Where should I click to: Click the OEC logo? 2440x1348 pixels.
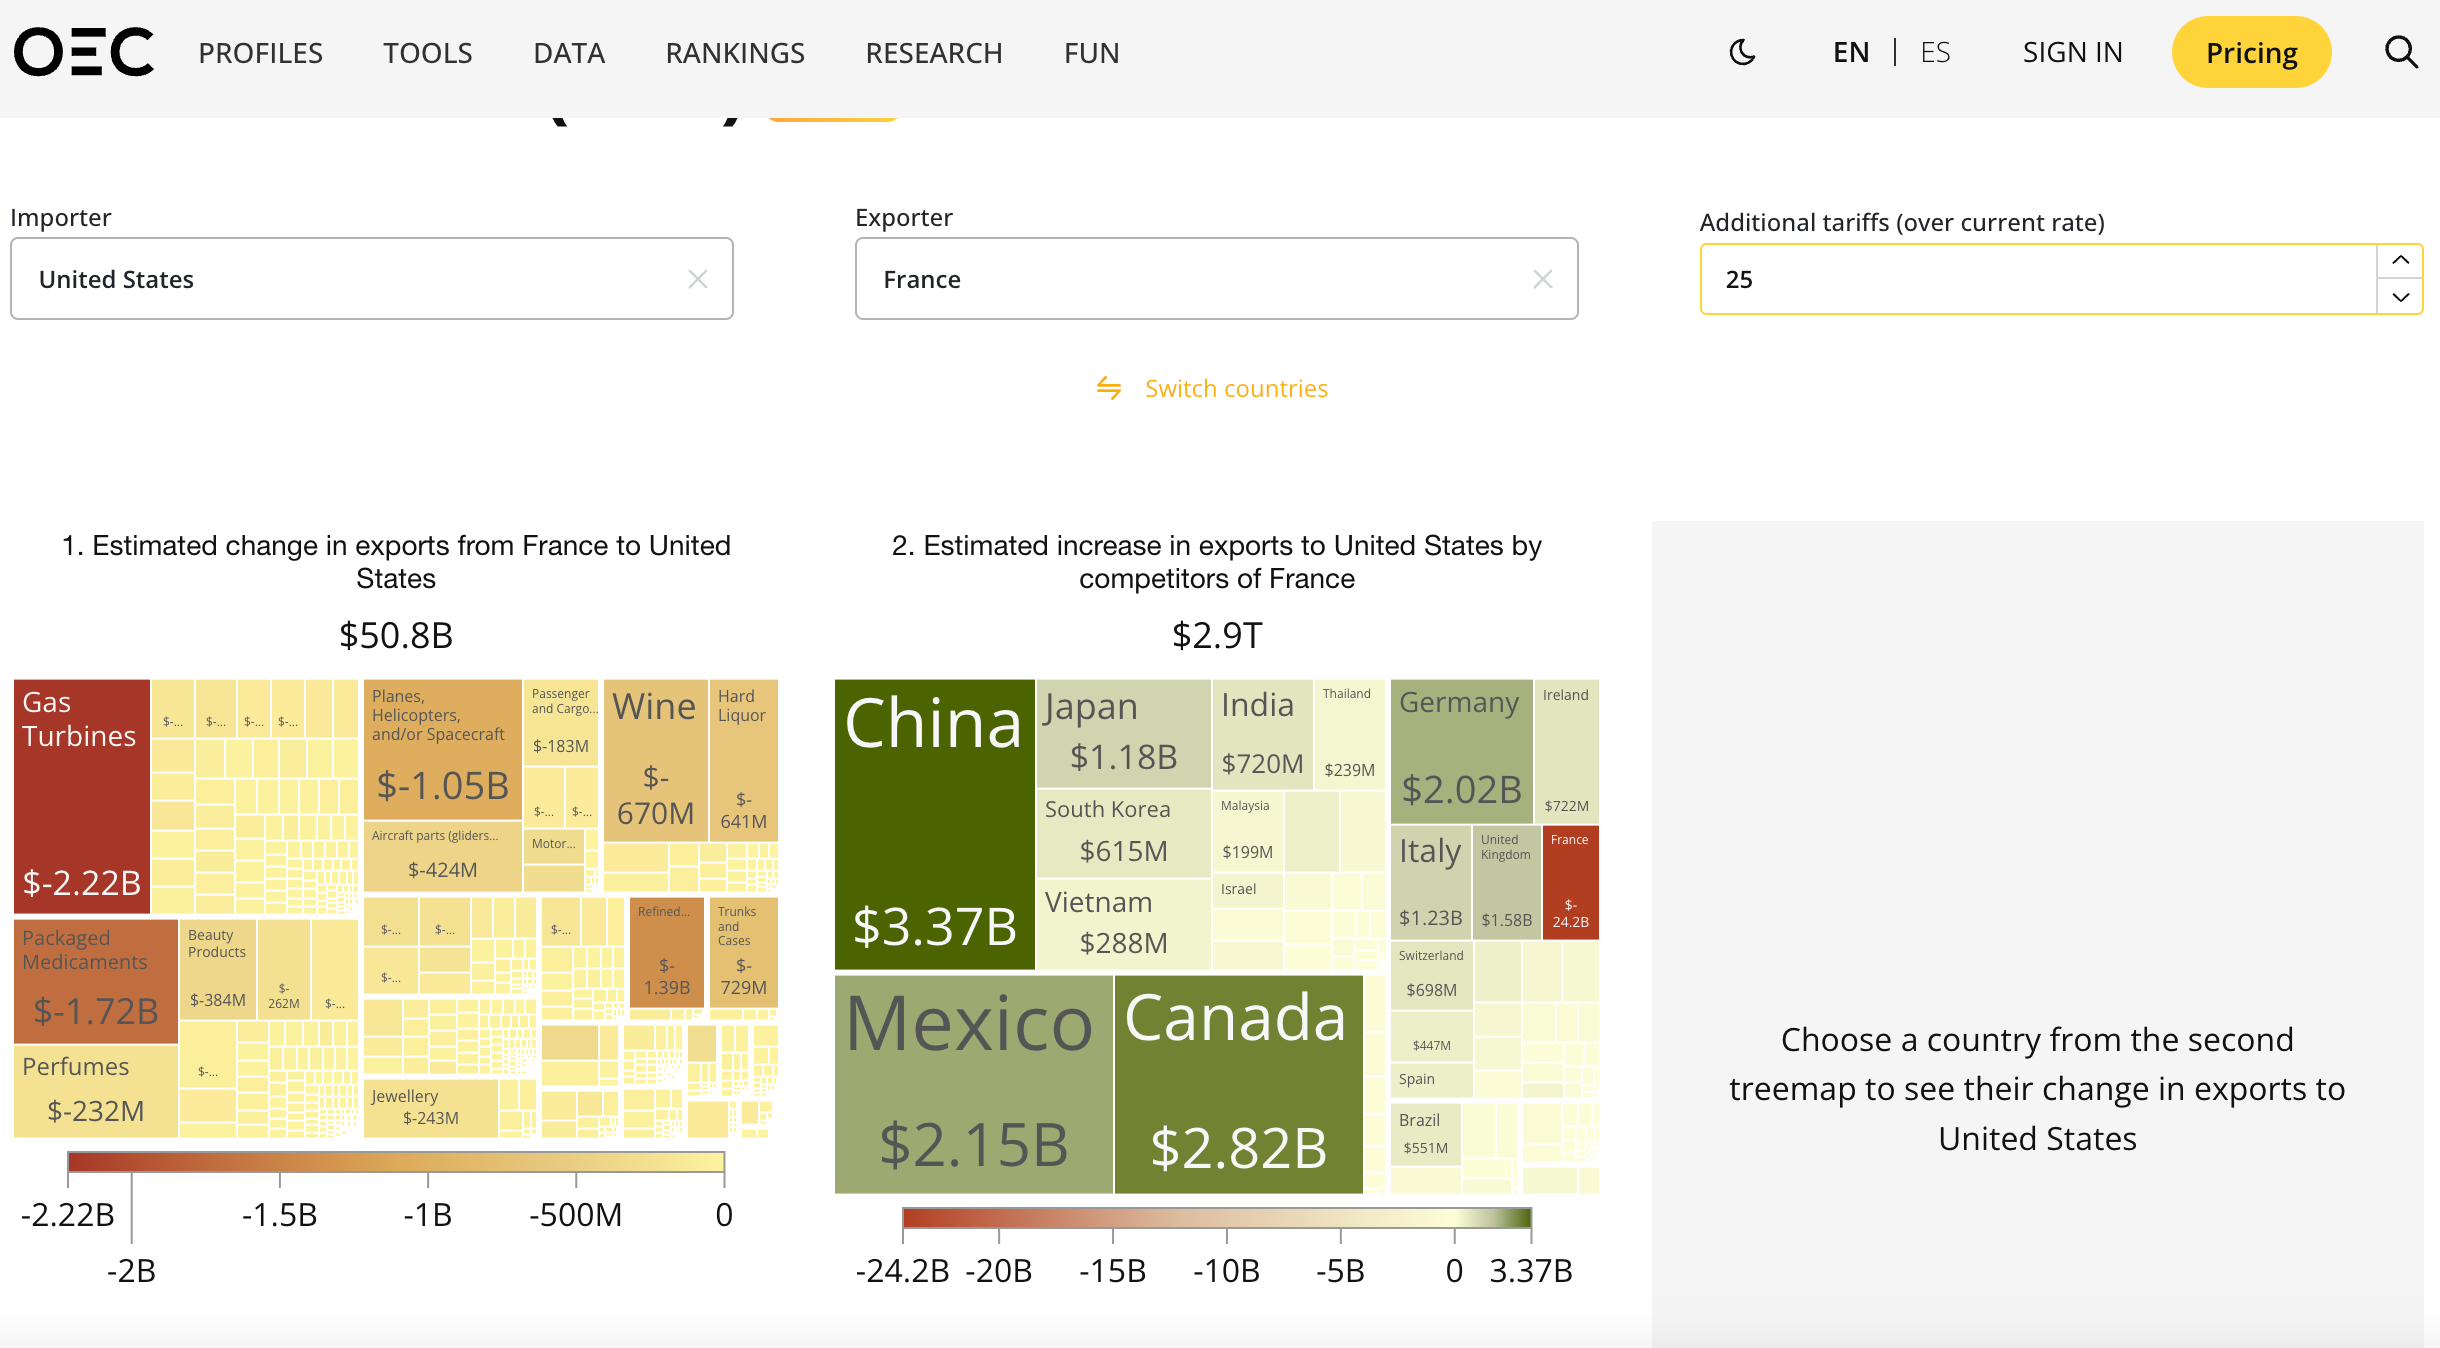[x=84, y=52]
